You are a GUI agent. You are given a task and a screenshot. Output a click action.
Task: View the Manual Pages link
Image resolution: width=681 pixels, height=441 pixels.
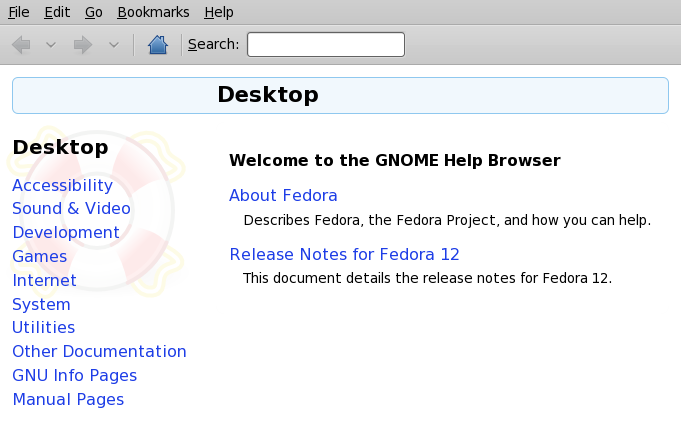point(68,399)
